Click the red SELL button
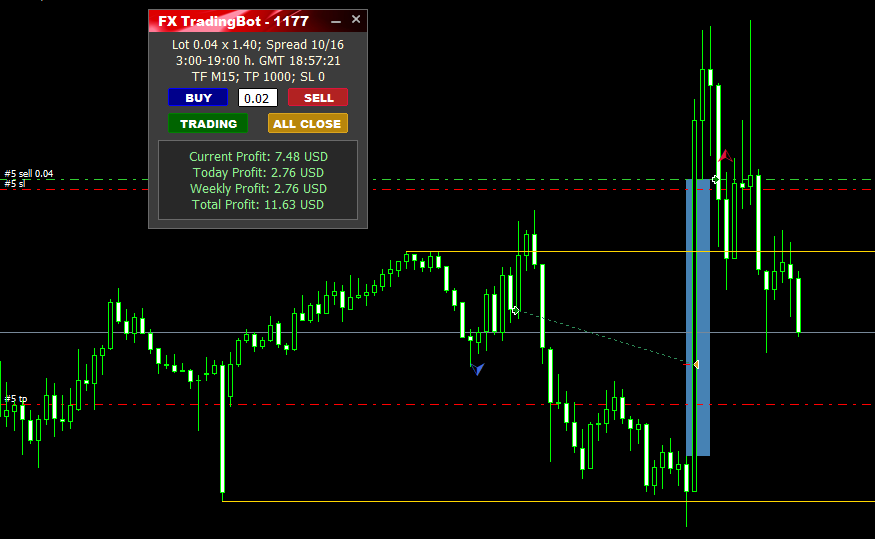Image resolution: width=875 pixels, height=539 pixels. 318,98
